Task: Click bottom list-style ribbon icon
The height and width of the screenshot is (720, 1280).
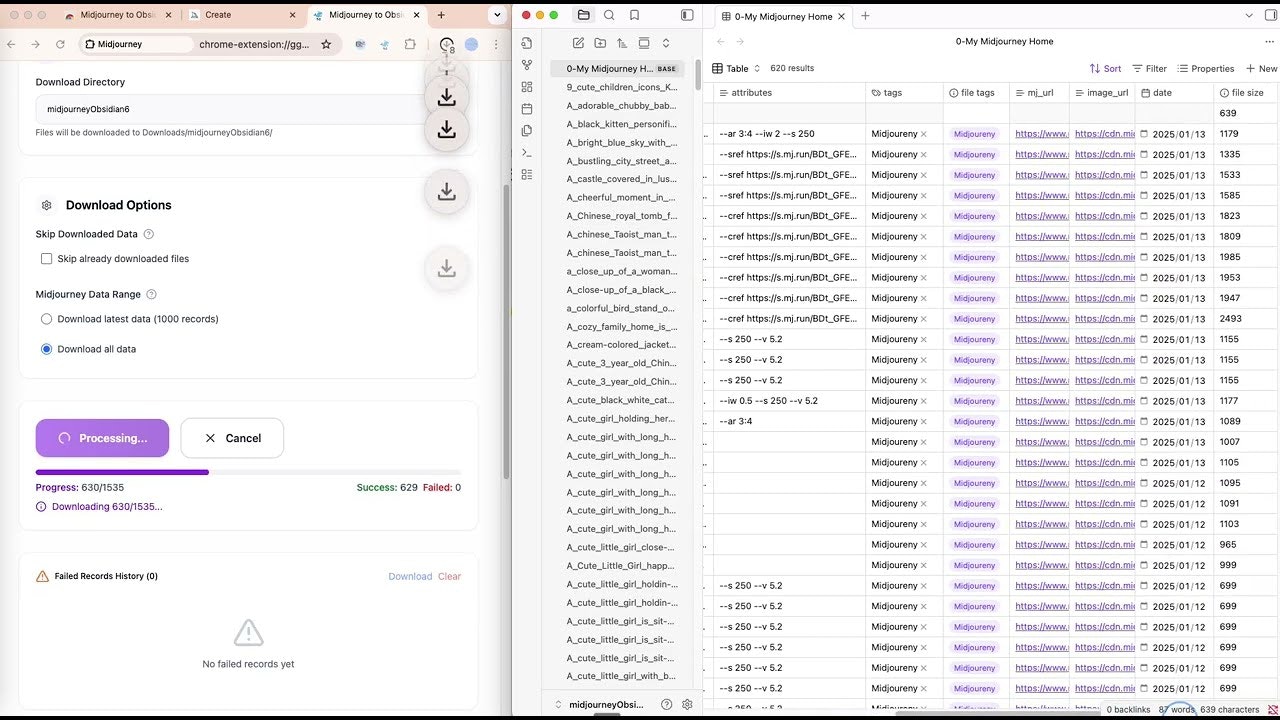Action: pyautogui.click(x=527, y=175)
